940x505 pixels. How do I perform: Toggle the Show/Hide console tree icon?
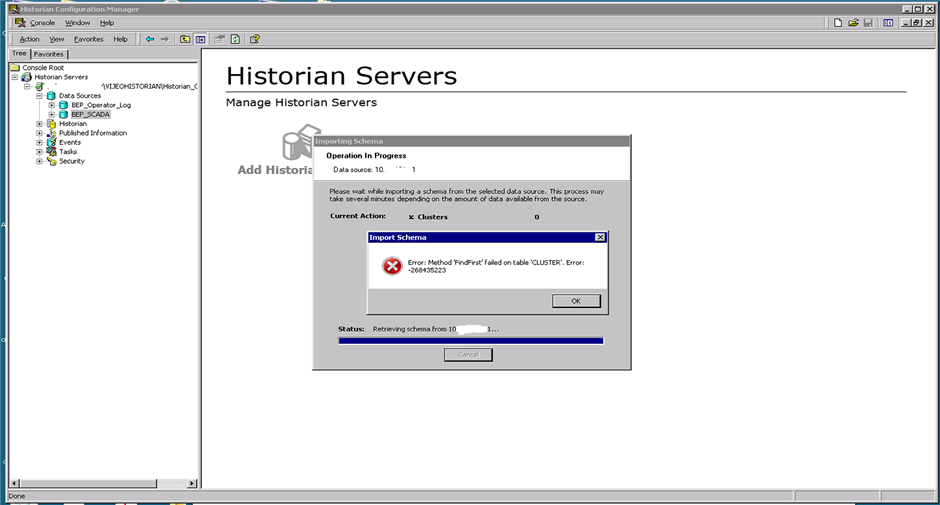point(200,39)
